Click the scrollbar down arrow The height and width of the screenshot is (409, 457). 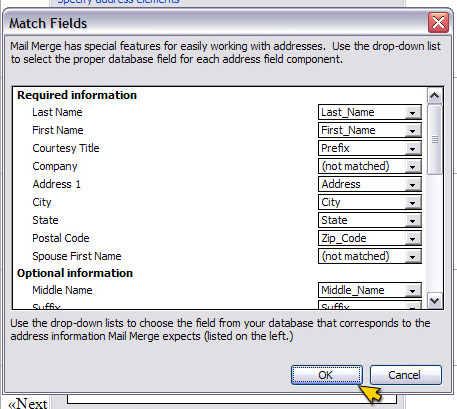click(435, 301)
